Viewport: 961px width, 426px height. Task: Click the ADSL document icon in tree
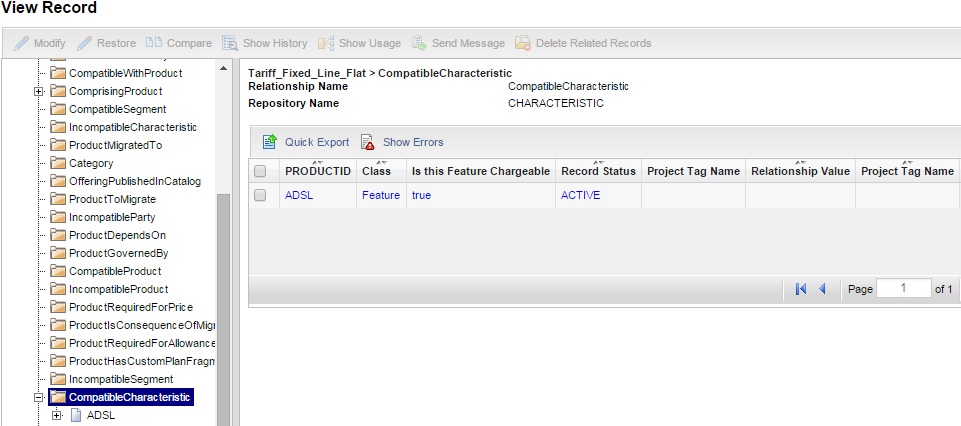pyautogui.click(x=76, y=415)
